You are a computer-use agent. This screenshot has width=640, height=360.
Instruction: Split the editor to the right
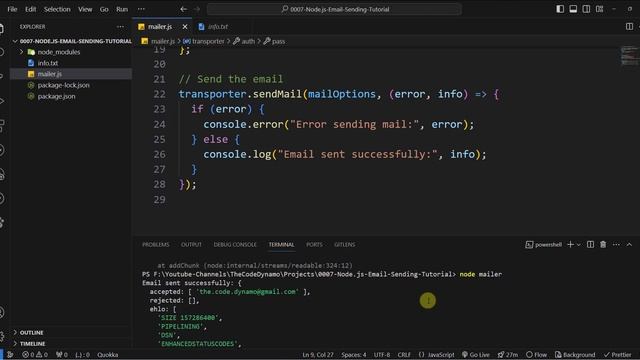(x=629, y=27)
